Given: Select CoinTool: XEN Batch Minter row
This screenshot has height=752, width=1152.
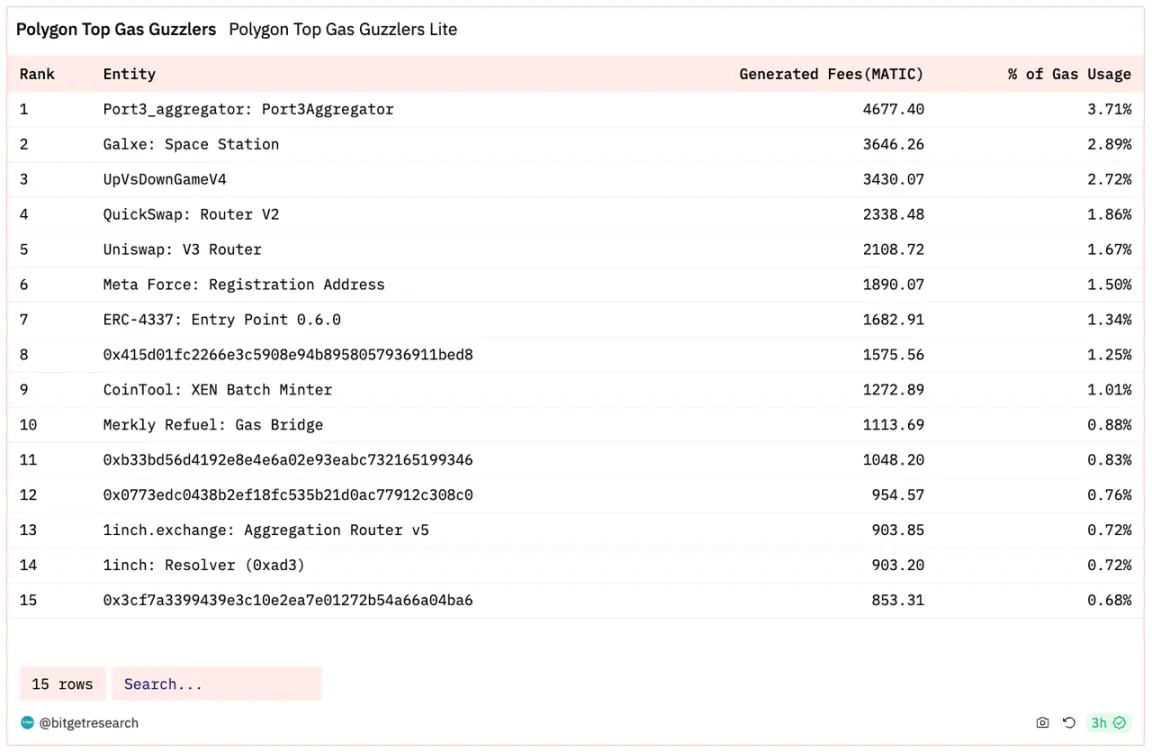Looking at the screenshot, I should coord(576,390).
